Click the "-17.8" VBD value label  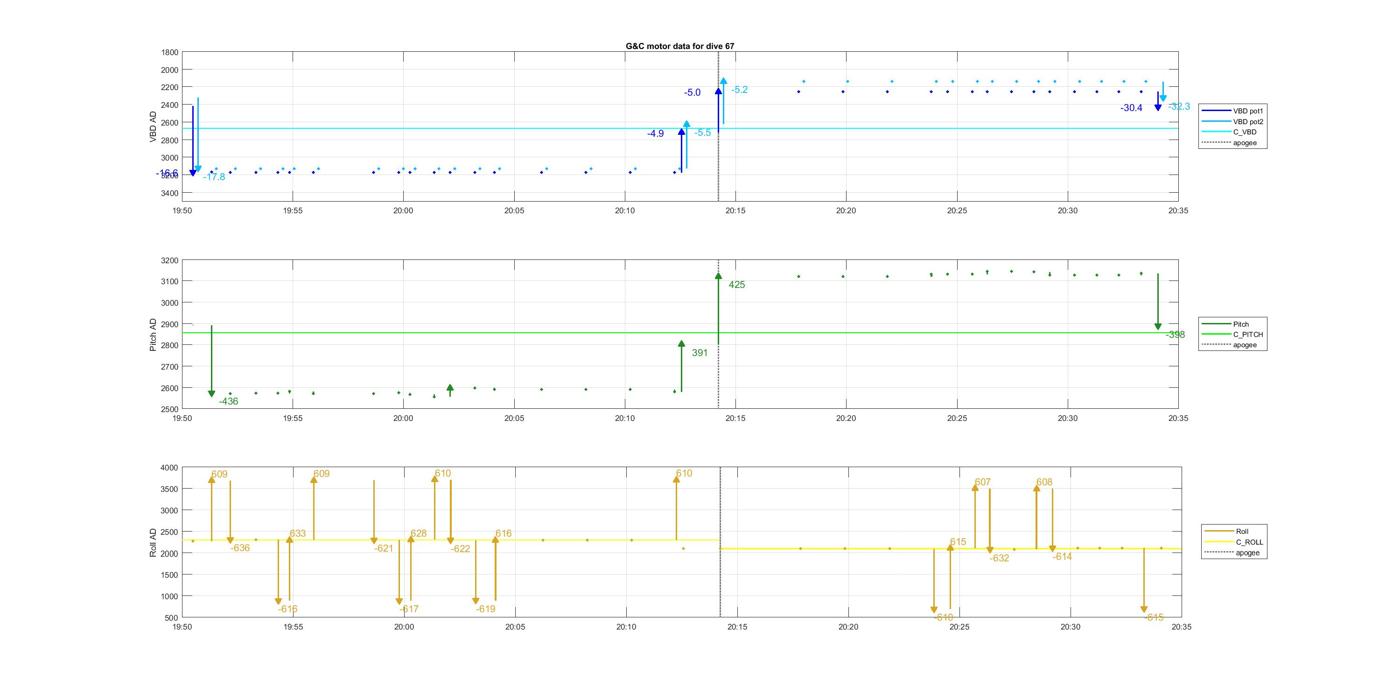coord(214,177)
